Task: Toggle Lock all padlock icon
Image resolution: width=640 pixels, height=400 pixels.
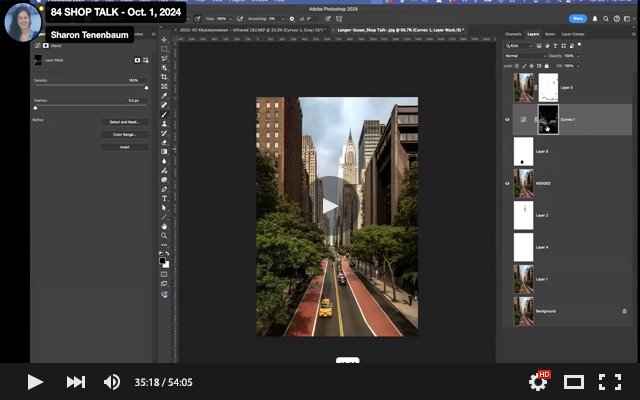Action: coord(547,66)
